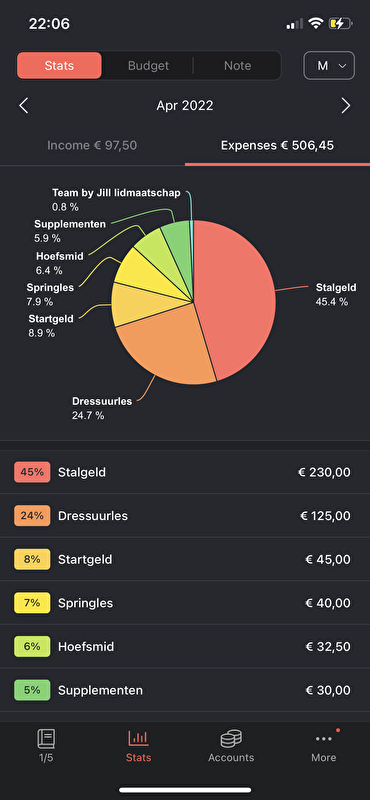
Task: Tap the red Stalgeld pie chart slice
Action: pos(237,296)
